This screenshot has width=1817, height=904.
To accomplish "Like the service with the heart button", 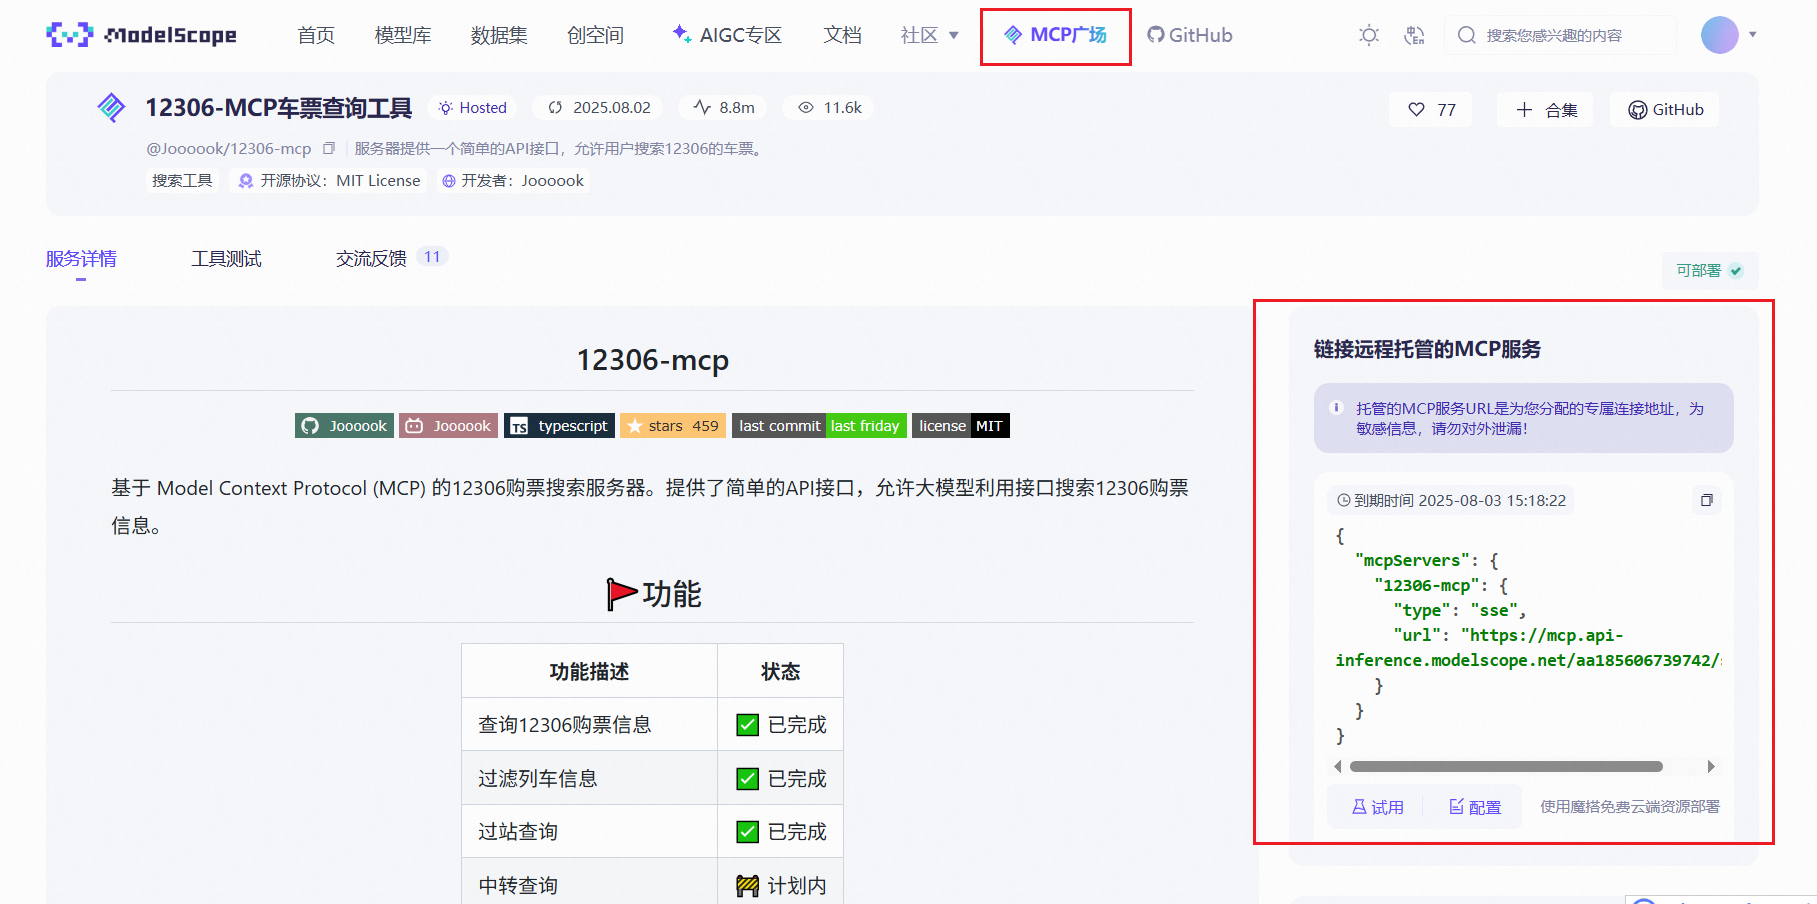I will pos(1431,110).
